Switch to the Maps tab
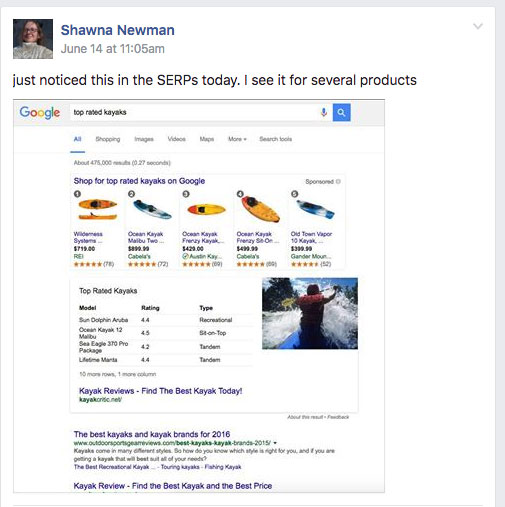The width and height of the screenshot is (505, 507). [x=207, y=139]
